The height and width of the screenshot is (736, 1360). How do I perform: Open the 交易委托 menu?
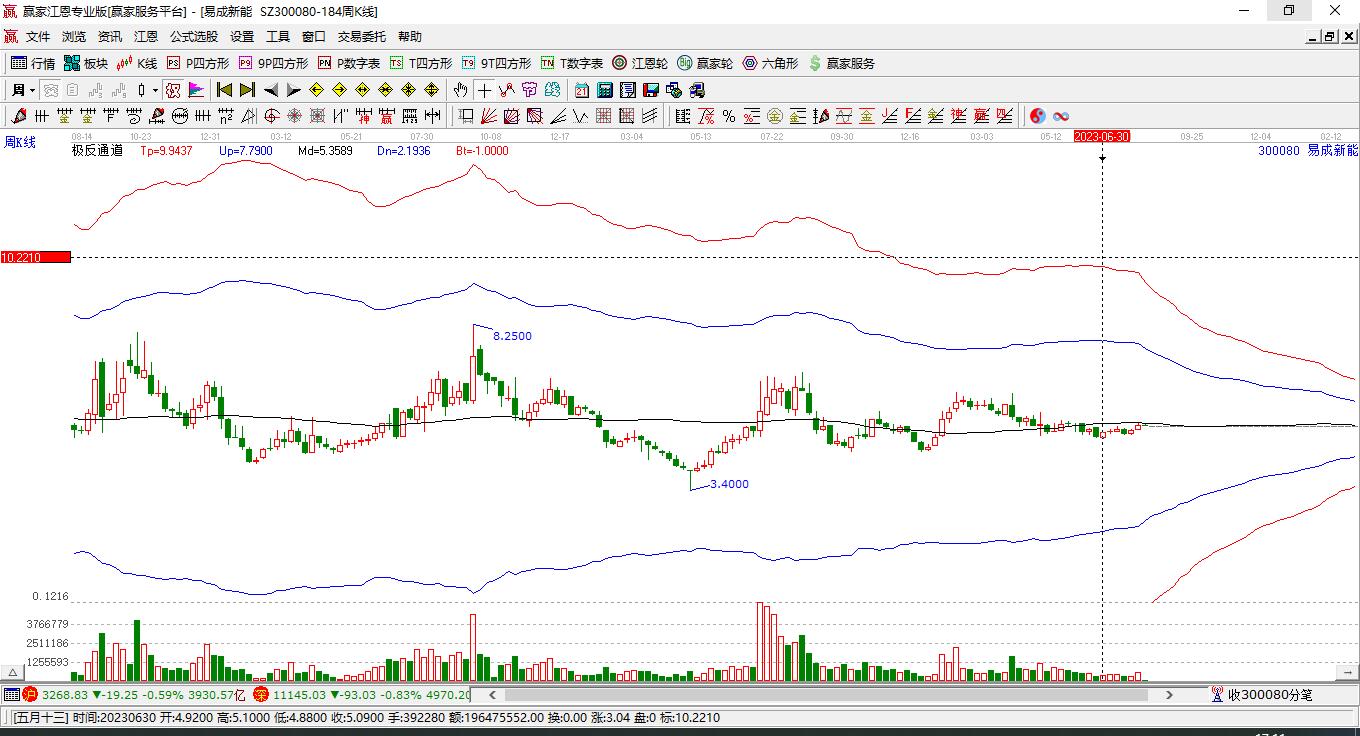361,37
